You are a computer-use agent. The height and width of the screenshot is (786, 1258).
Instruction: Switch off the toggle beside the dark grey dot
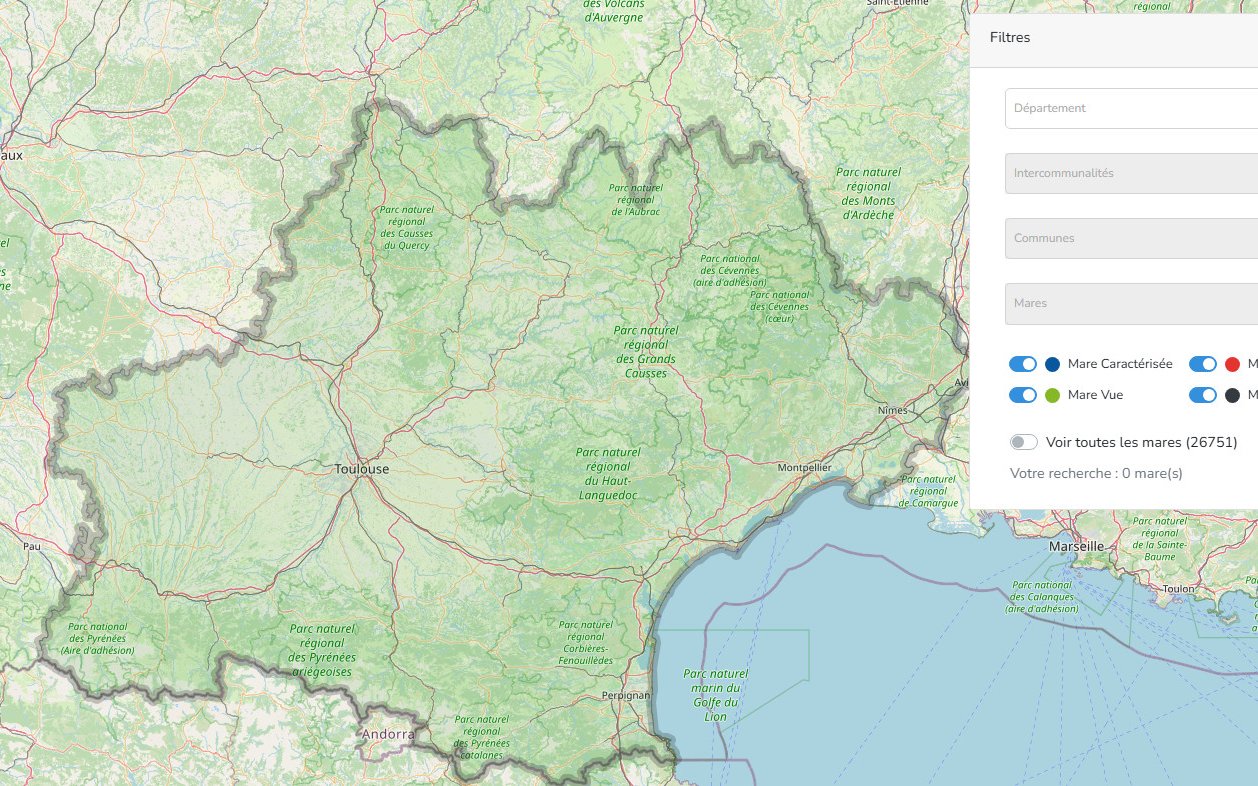pyautogui.click(x=1203, y=395)
